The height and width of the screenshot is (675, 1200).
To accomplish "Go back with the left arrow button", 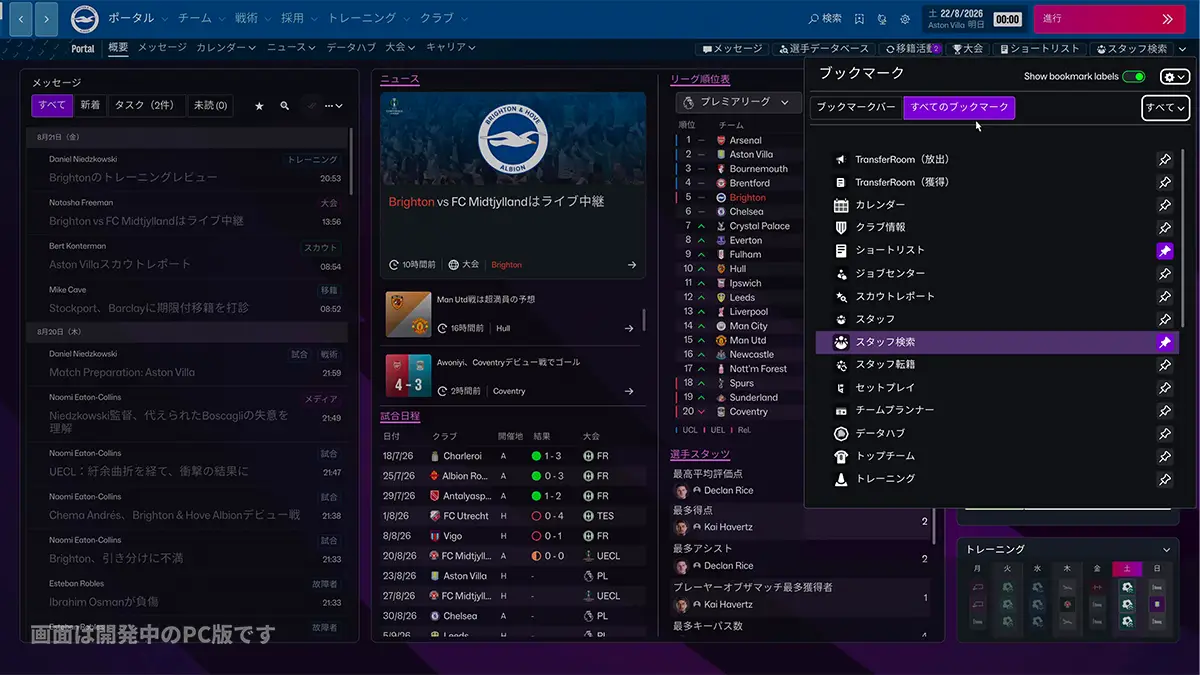I will [21, 19].
